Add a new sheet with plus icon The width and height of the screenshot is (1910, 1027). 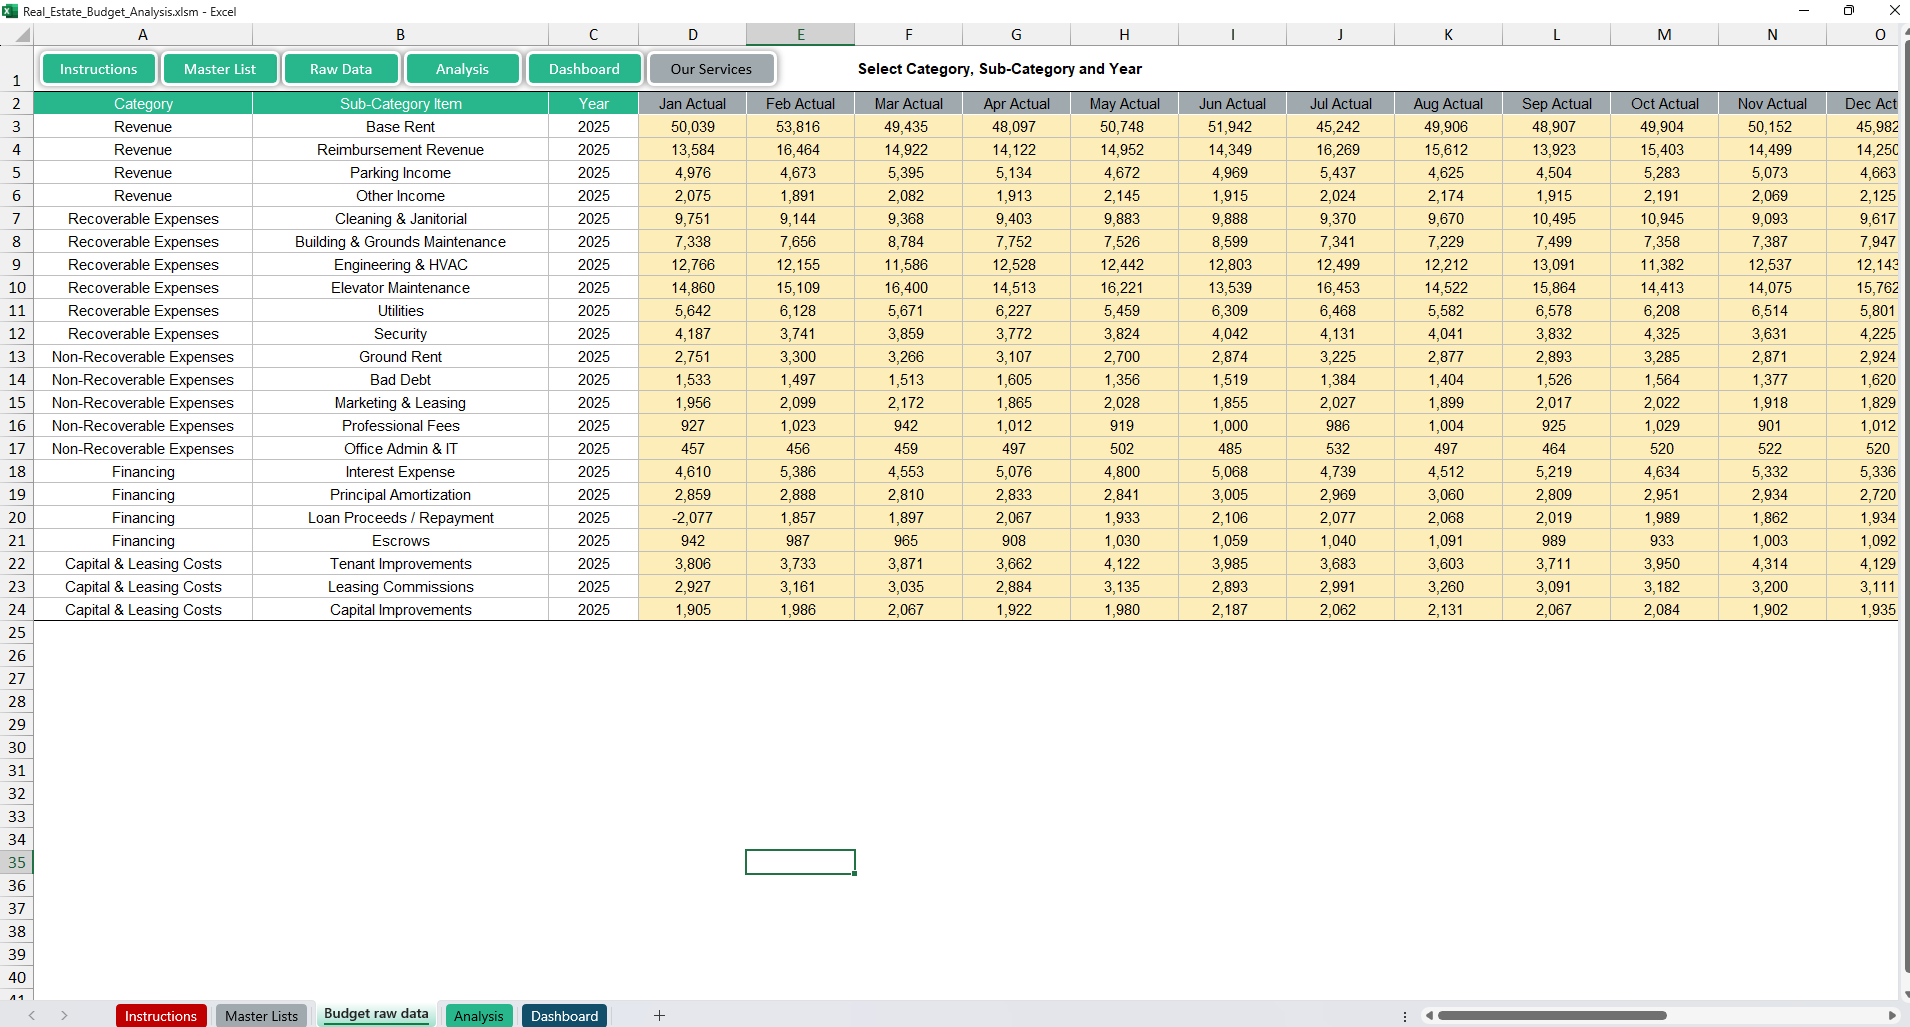point(659,1015)
